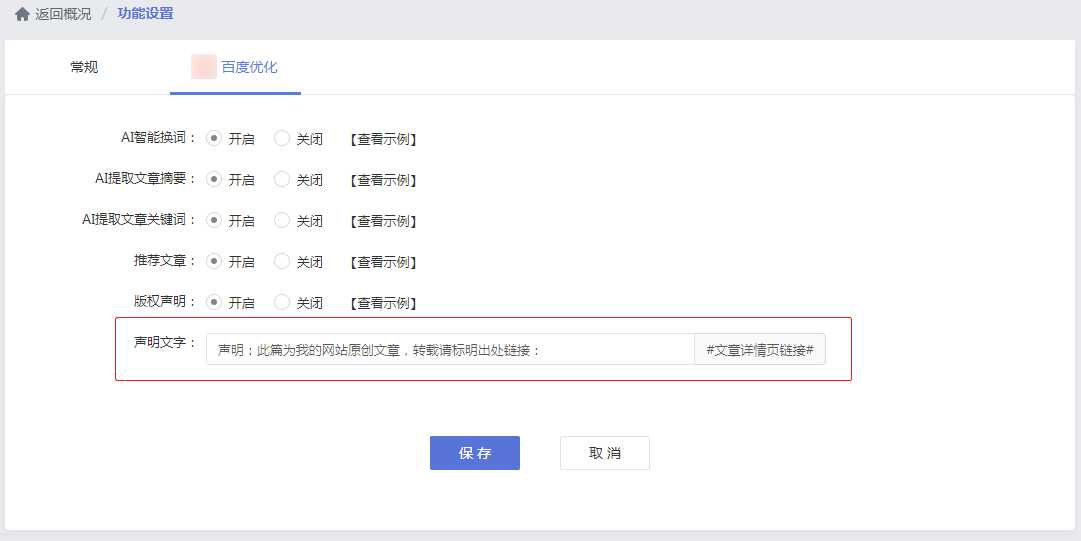Choose 关闭 for 版权声明
The width and height of the screenshot is (1081, 541).
[282, 302]
